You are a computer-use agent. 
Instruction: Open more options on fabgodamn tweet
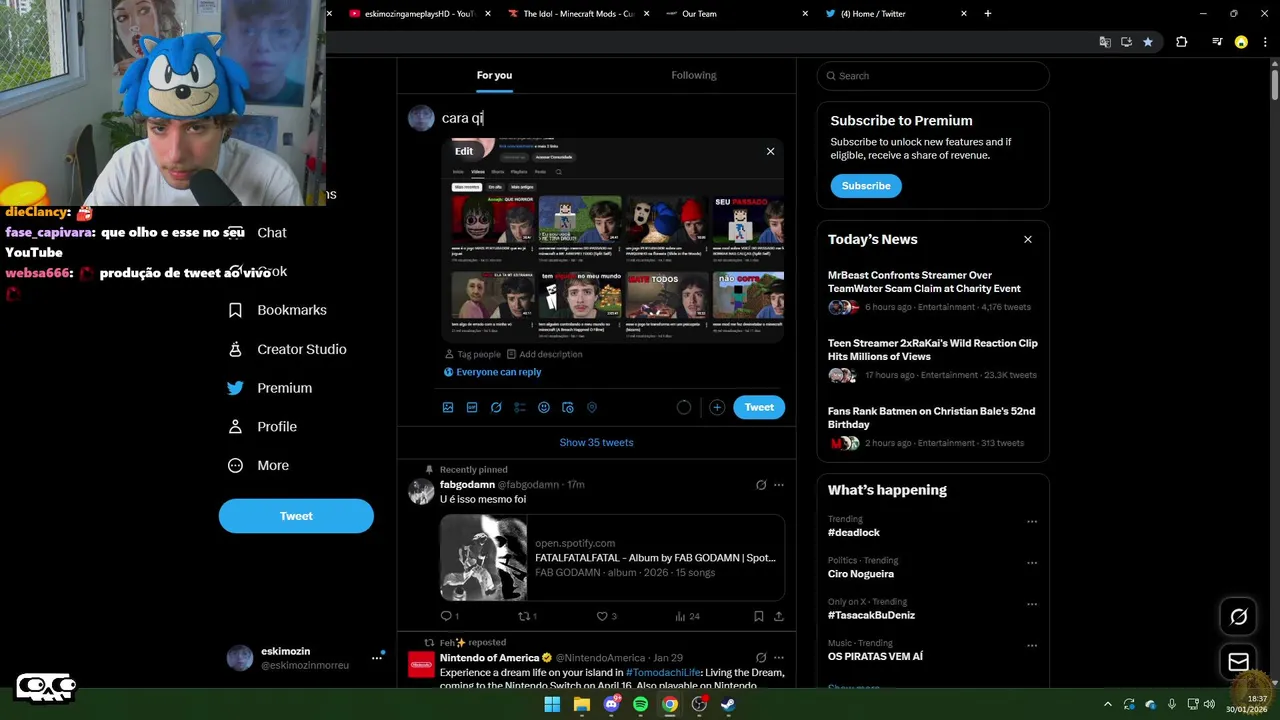coord(779,485)
